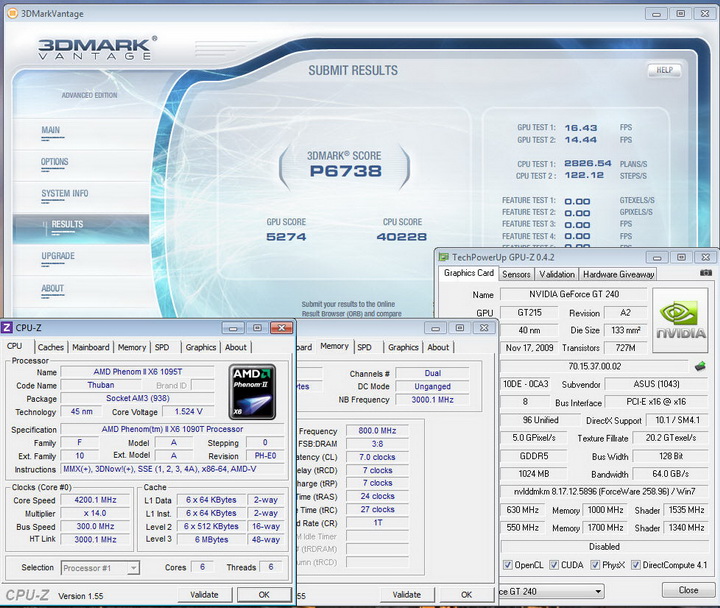The height and width of the screenshot is (608, 720).
Task: Open SYSTEM INFO in the 3DMark sidebar
Action: pos(65,193)
